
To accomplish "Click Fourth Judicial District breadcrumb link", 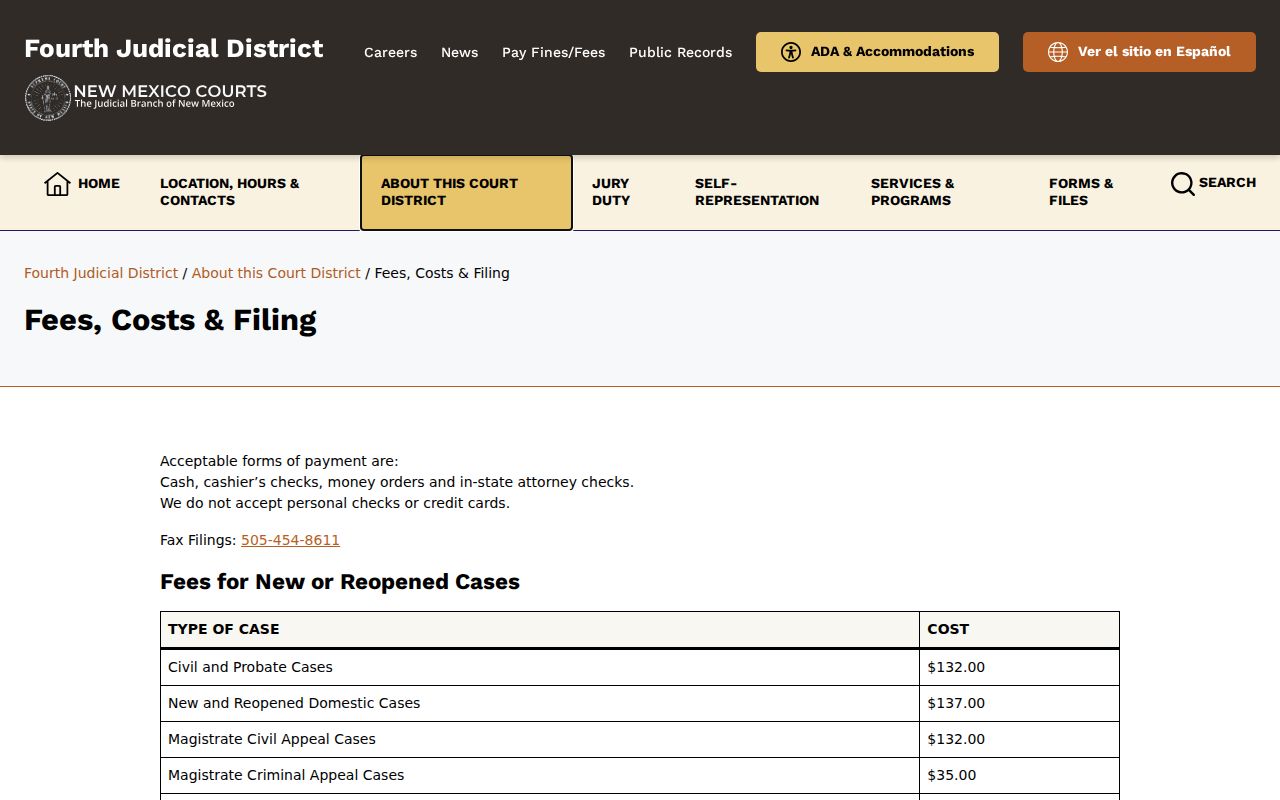I will pos(101,273).
